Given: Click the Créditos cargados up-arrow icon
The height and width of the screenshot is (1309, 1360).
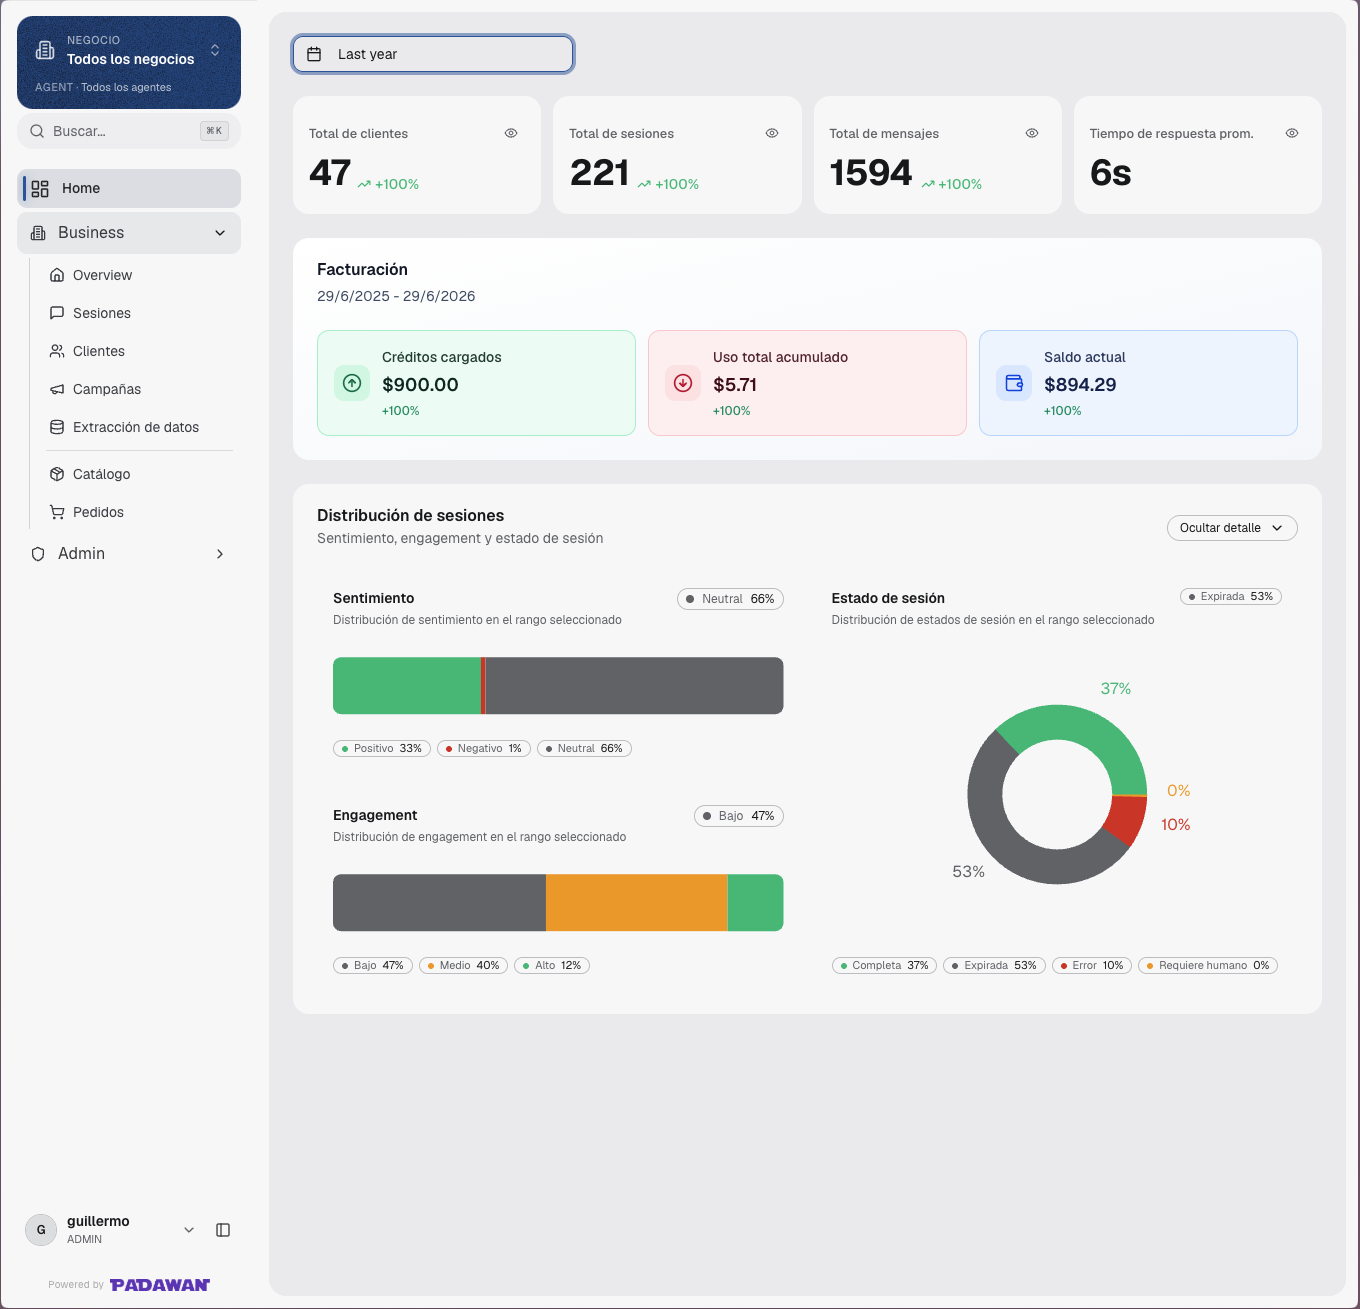Looking at the screenshot, I should coord(352,383).
